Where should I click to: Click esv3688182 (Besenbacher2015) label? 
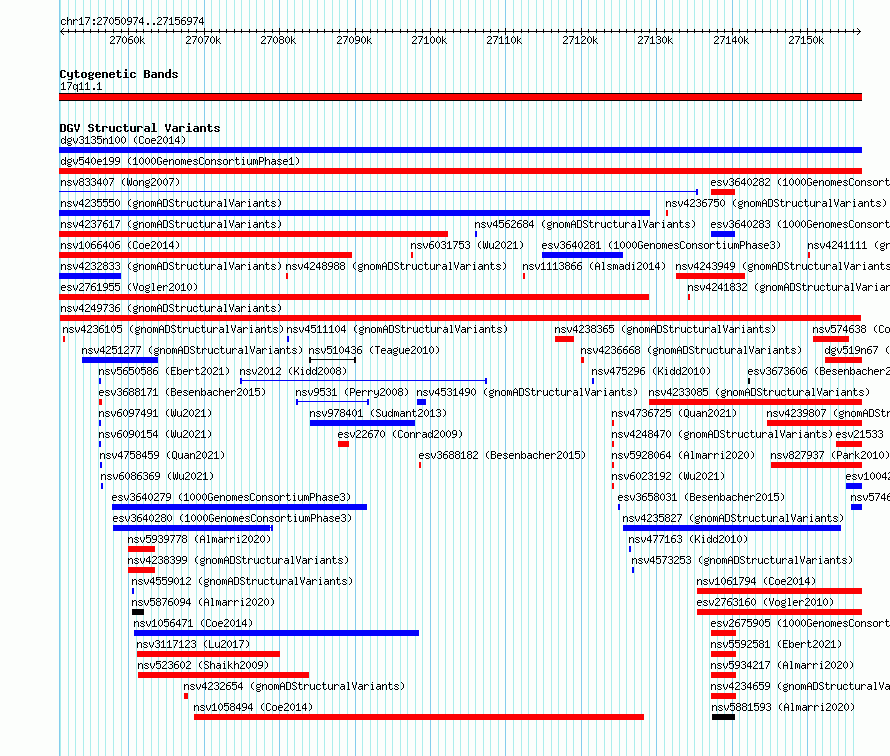502,455
